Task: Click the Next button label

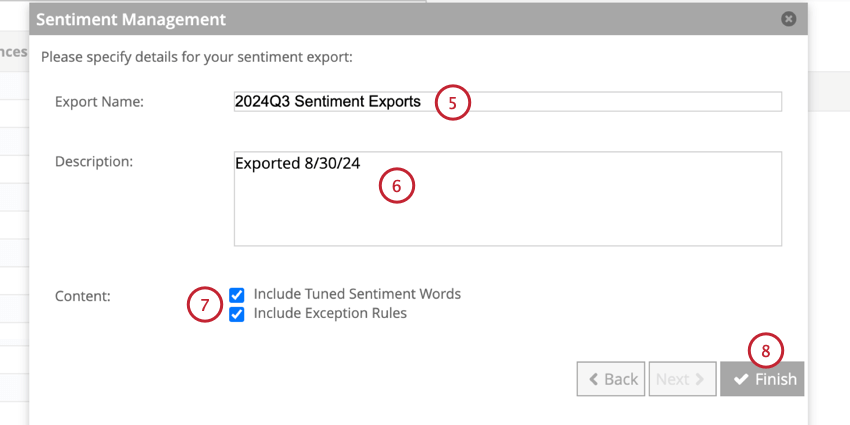Action: [673, 379]
